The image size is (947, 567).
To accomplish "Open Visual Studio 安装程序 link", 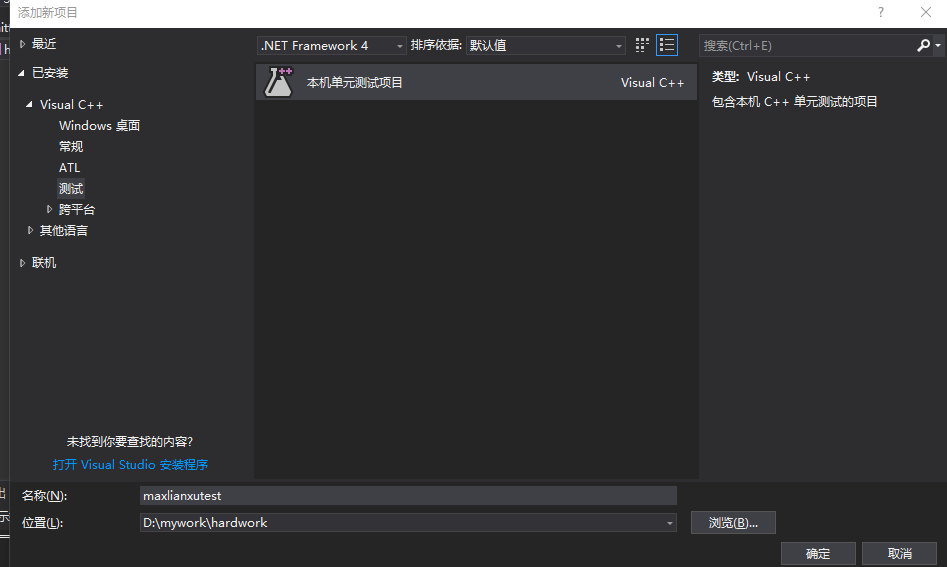I will [130, 464].
